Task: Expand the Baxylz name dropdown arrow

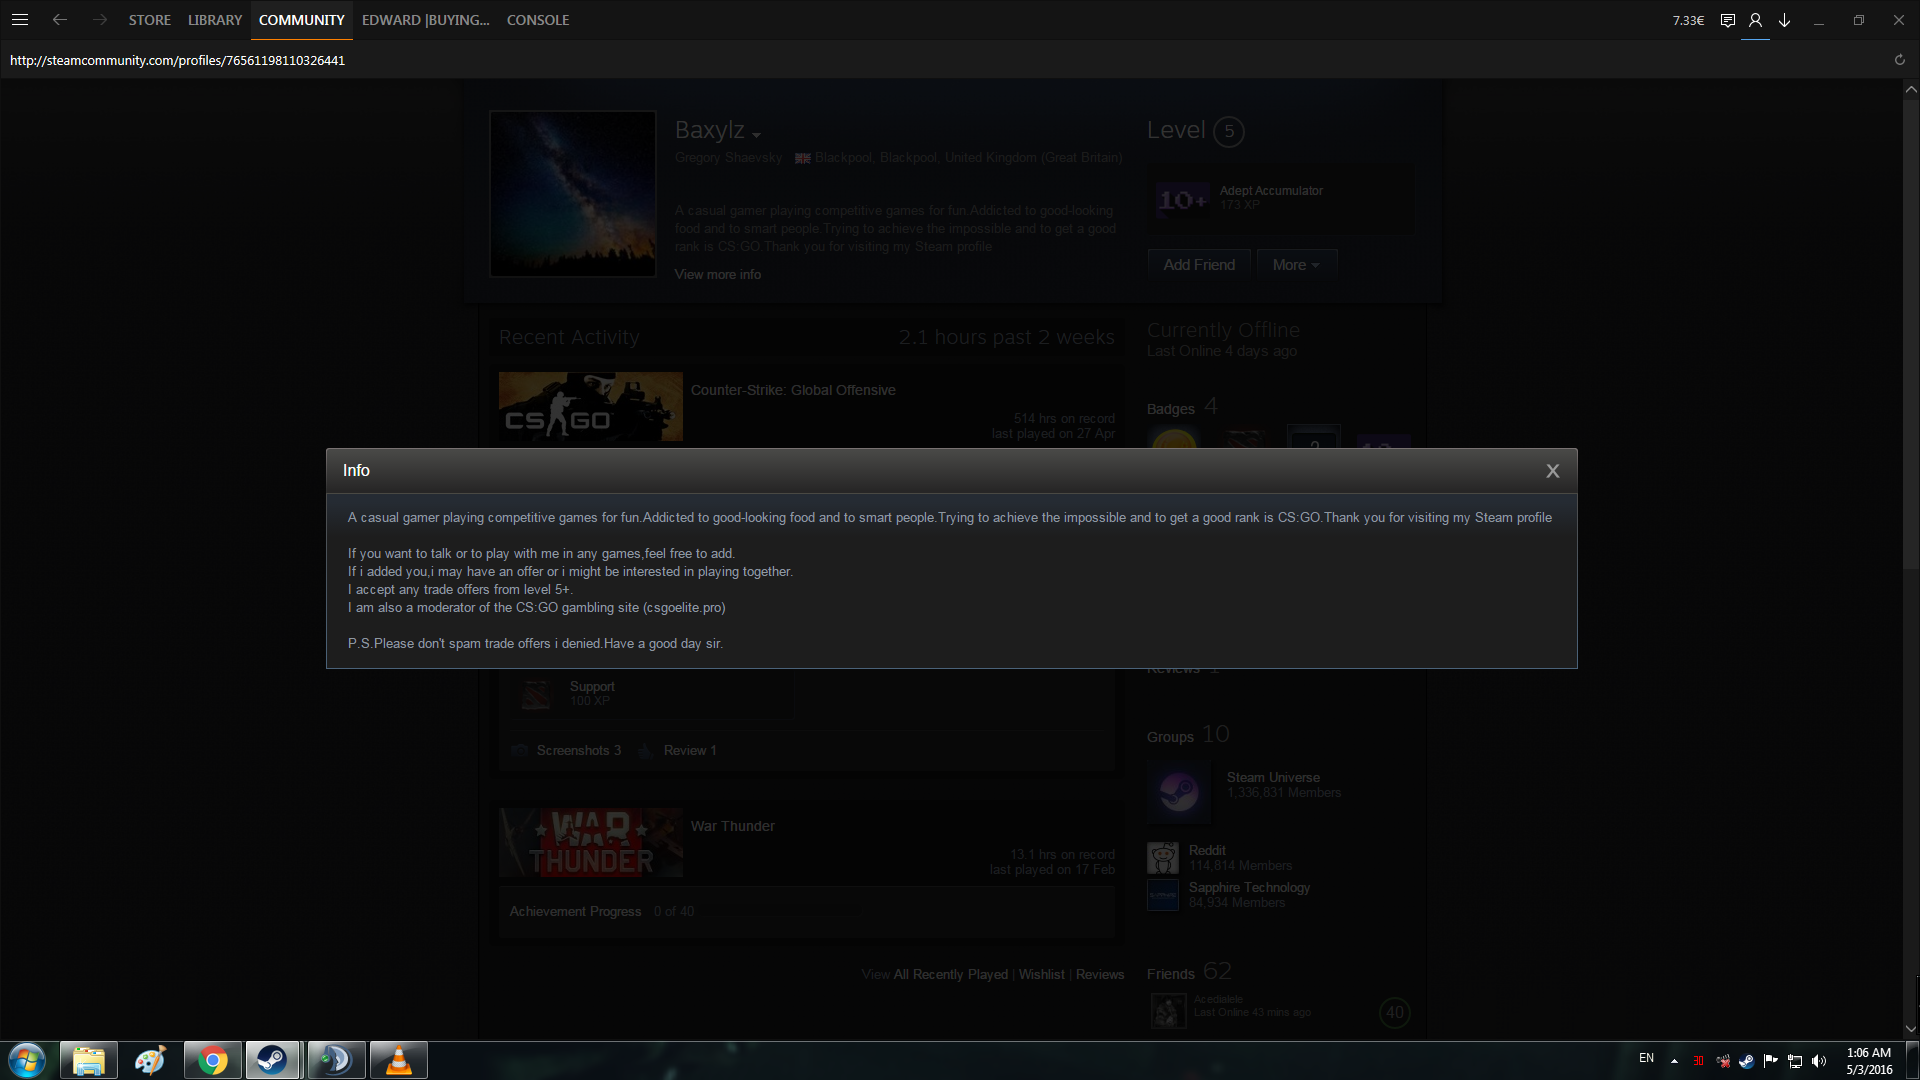Action: (x=757, y=135)
